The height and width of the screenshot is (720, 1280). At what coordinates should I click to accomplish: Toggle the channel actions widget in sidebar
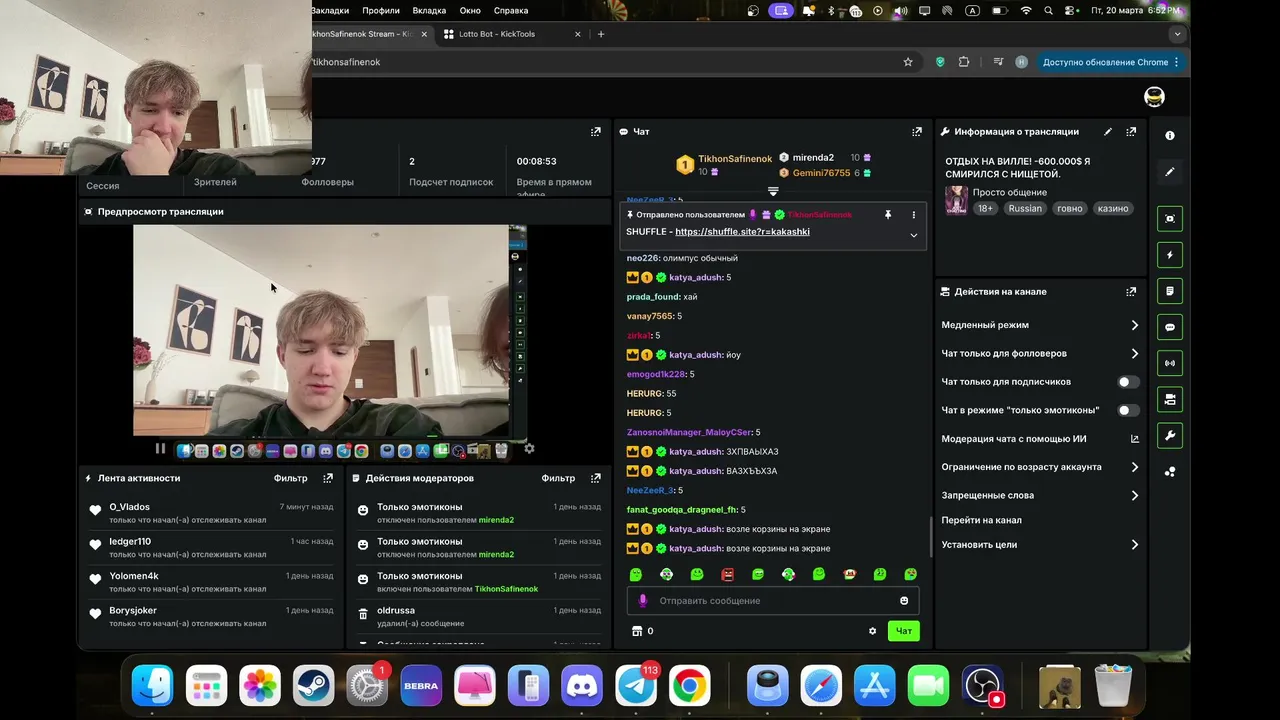1170,399
